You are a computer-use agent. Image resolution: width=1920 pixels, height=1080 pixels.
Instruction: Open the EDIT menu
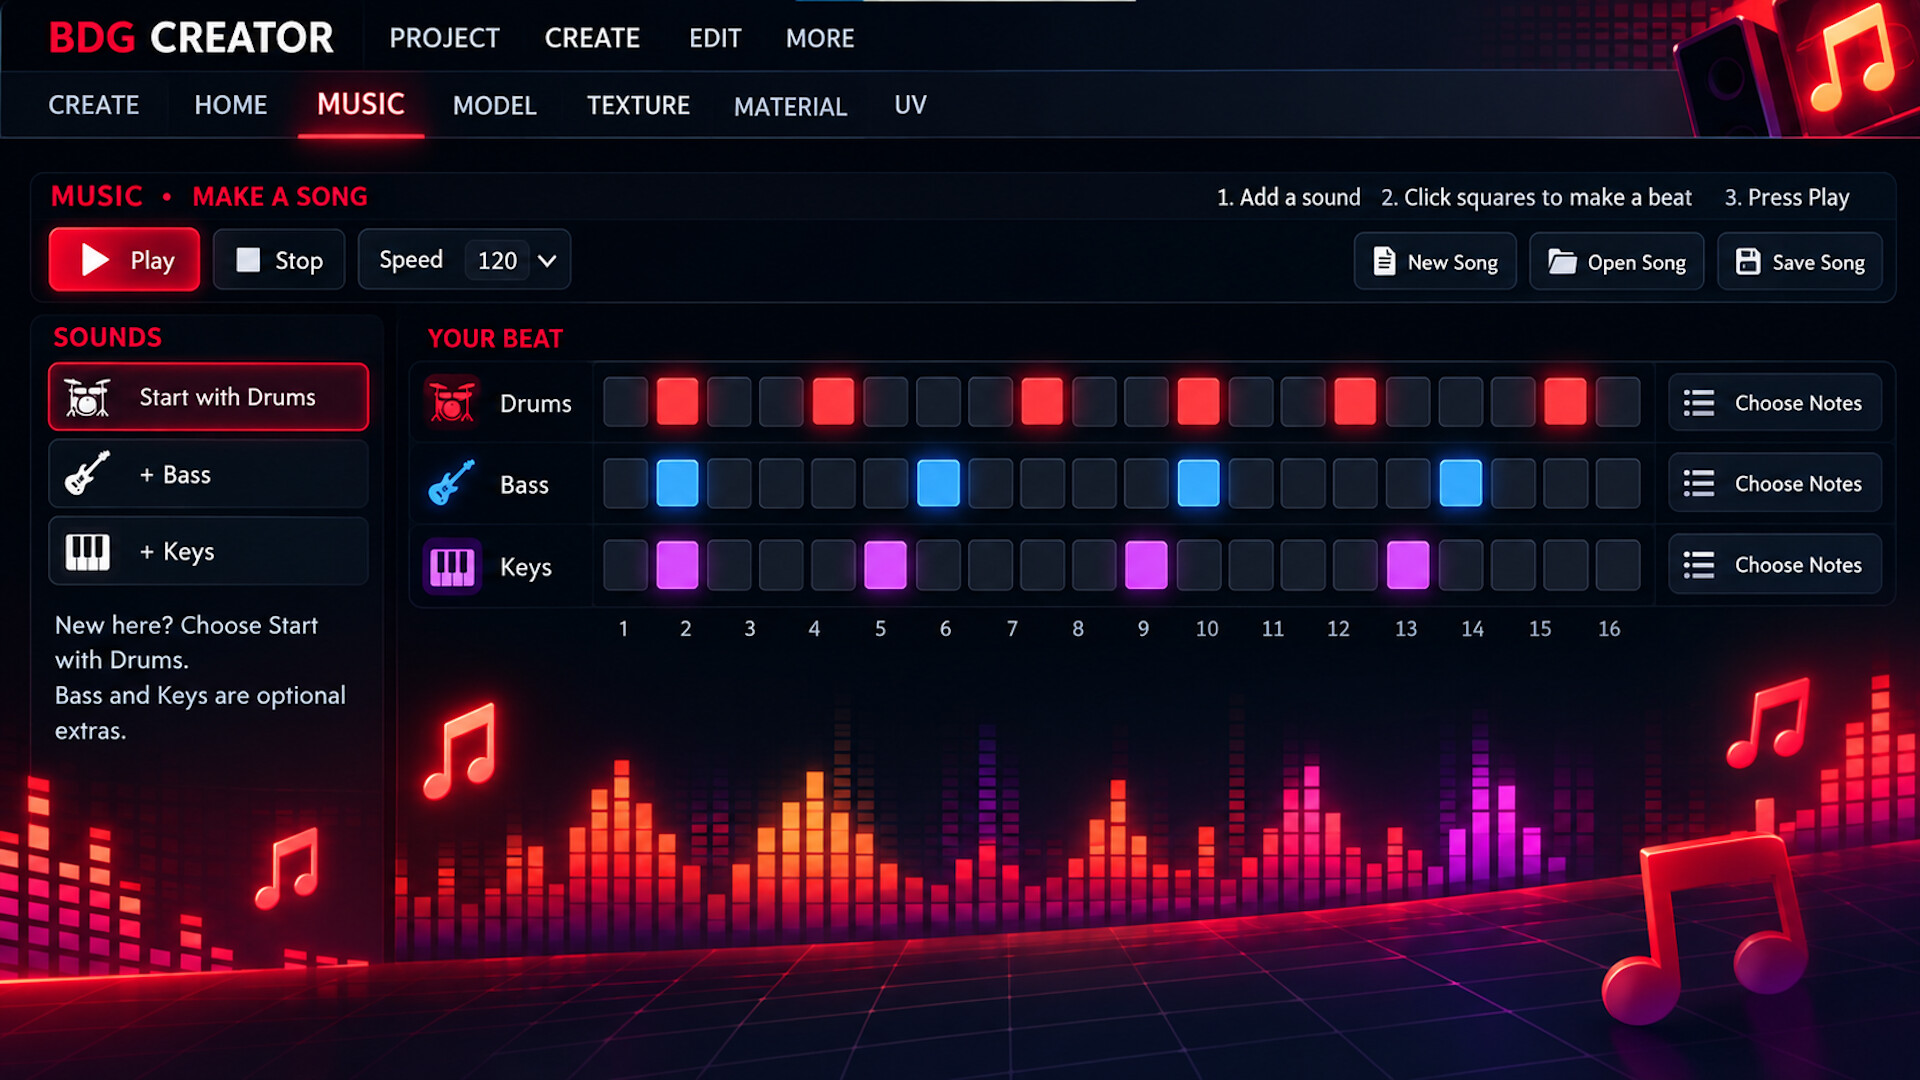click(x=715, y=38)
